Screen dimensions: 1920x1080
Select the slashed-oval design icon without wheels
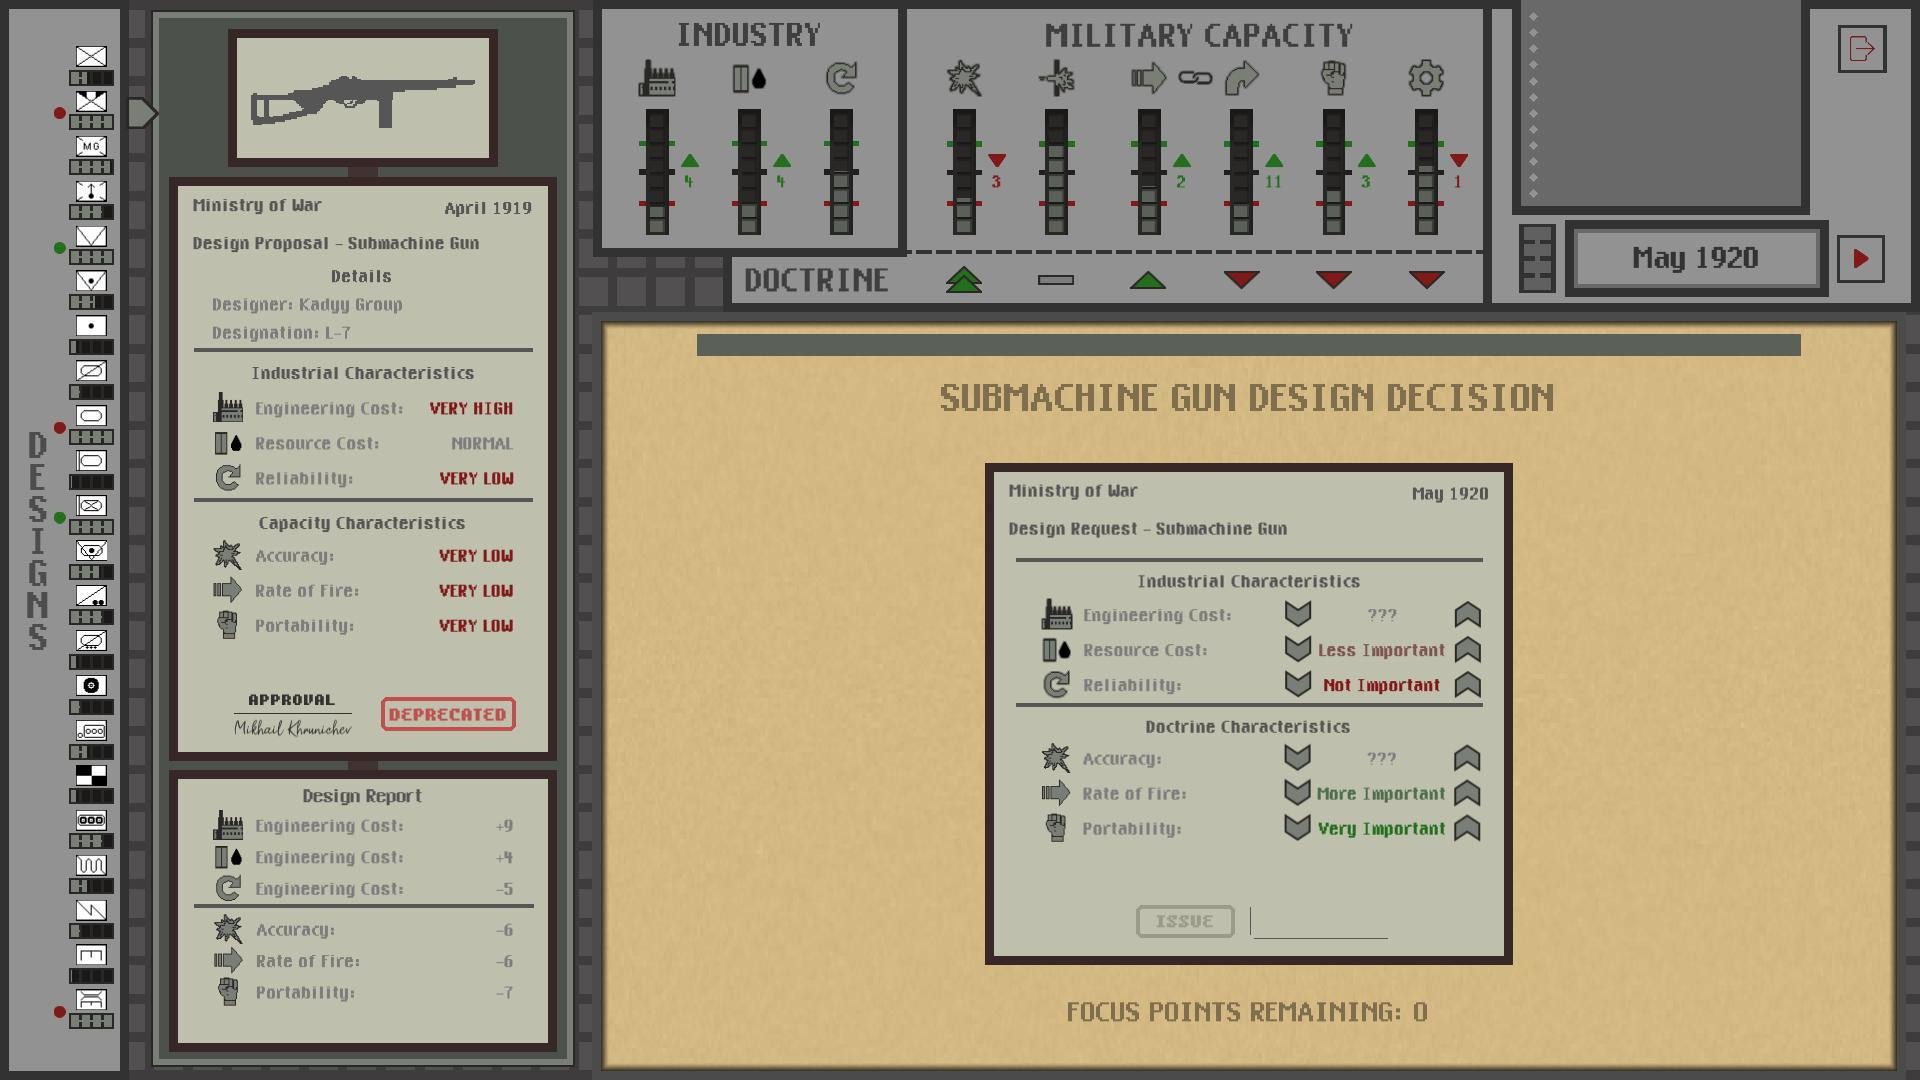click(x=91, y=371)
